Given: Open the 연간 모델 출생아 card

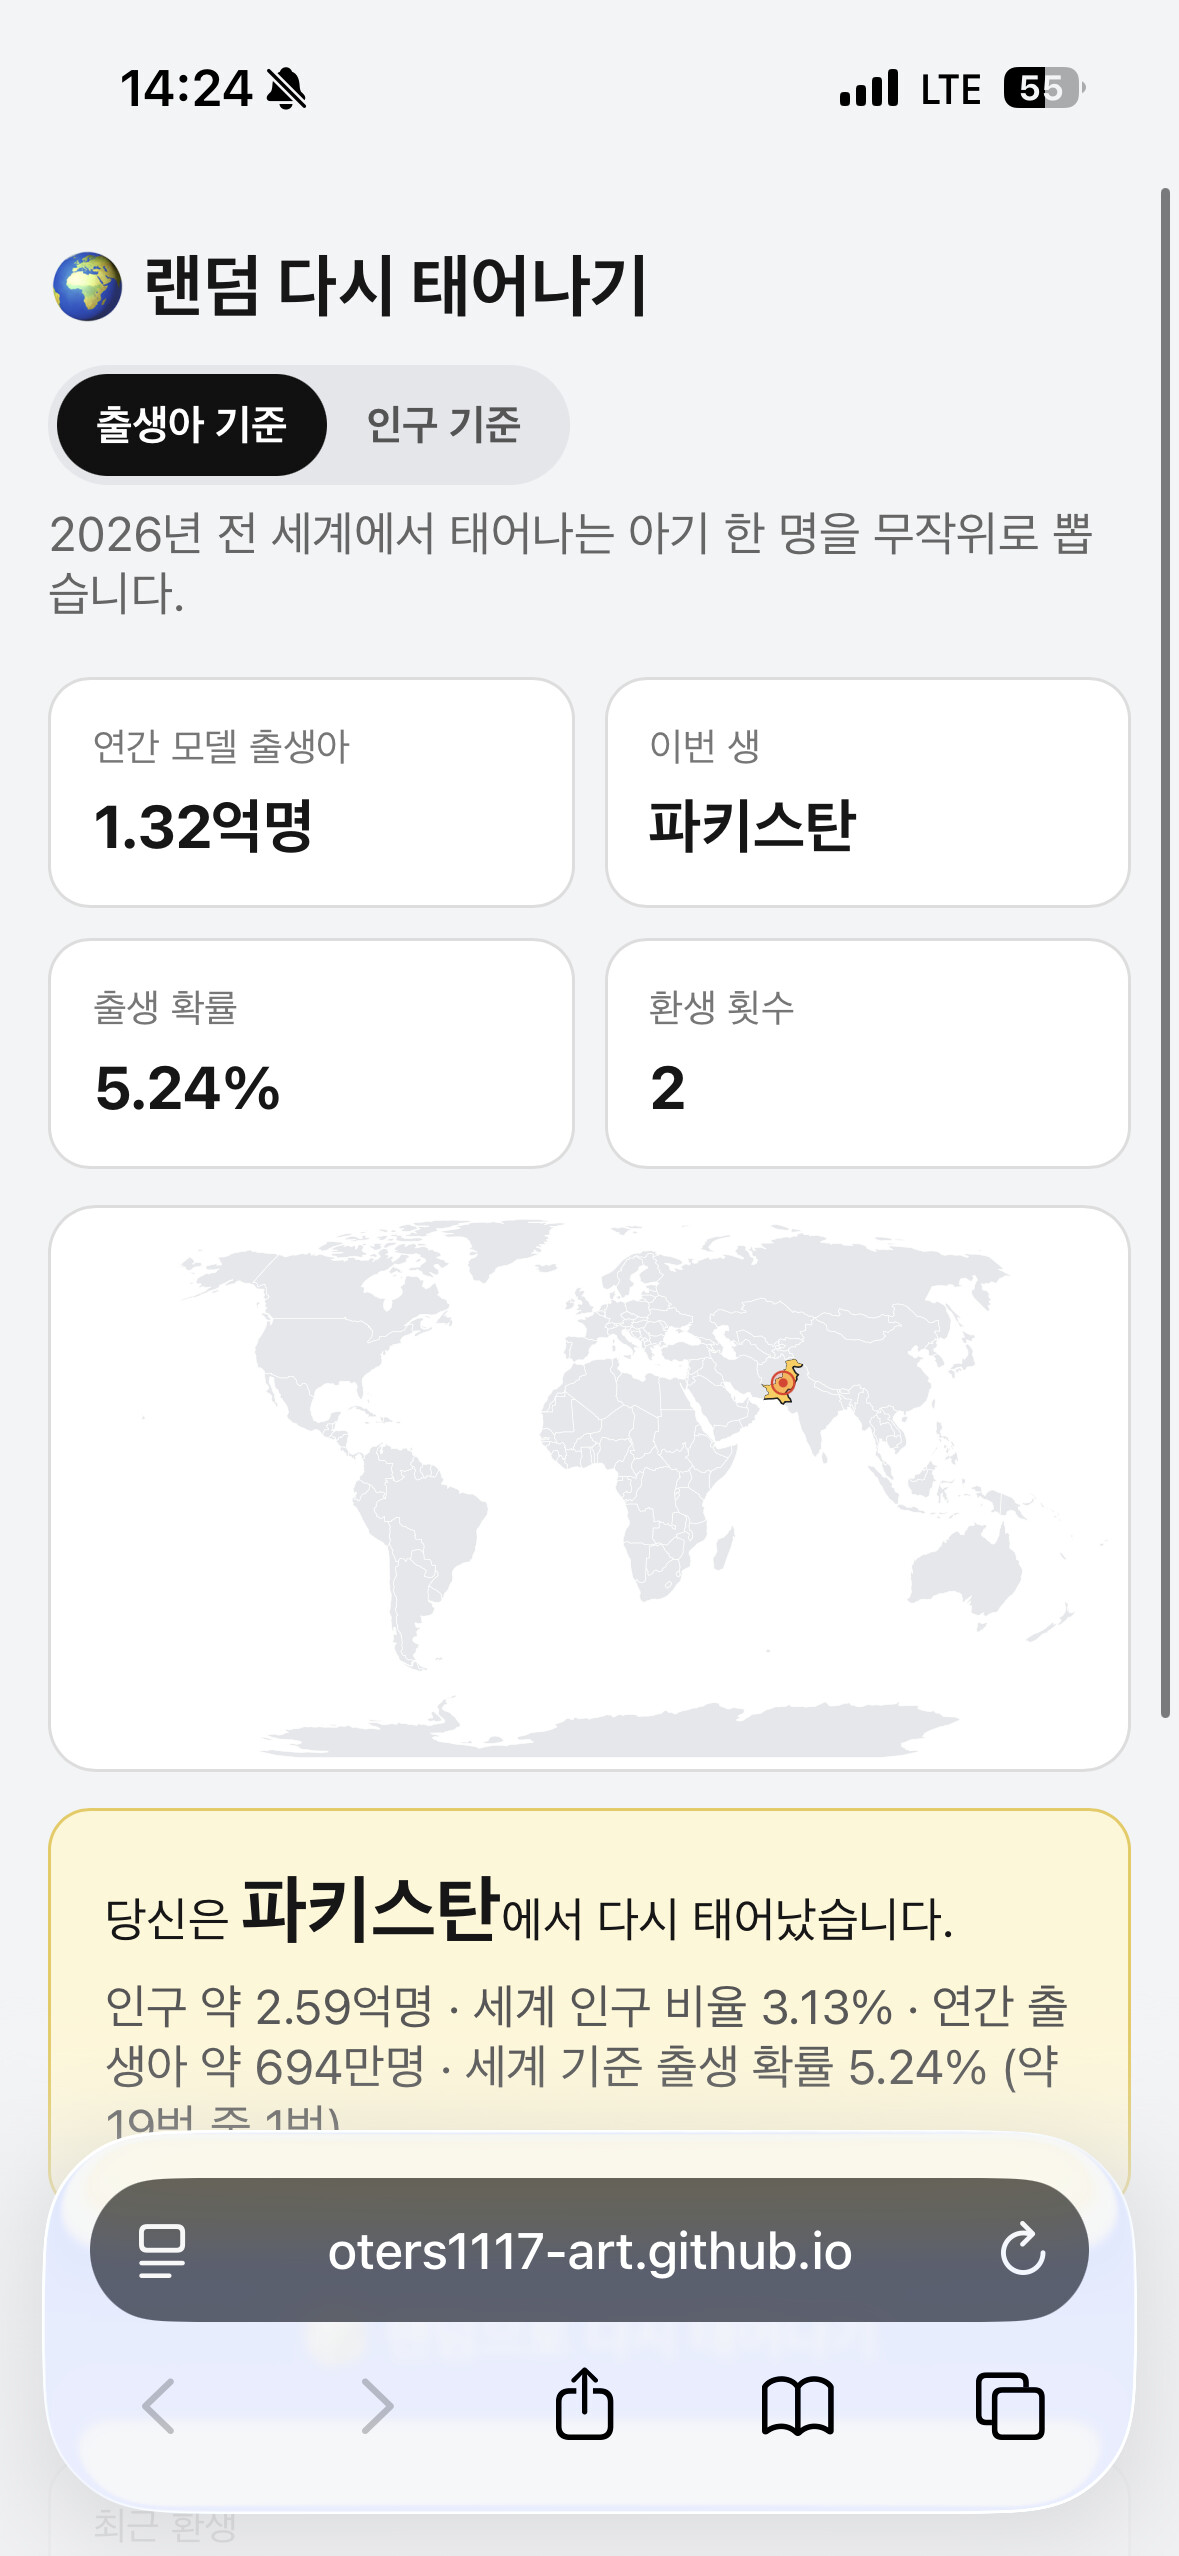Looking at the screenshot, I should 311,793.
